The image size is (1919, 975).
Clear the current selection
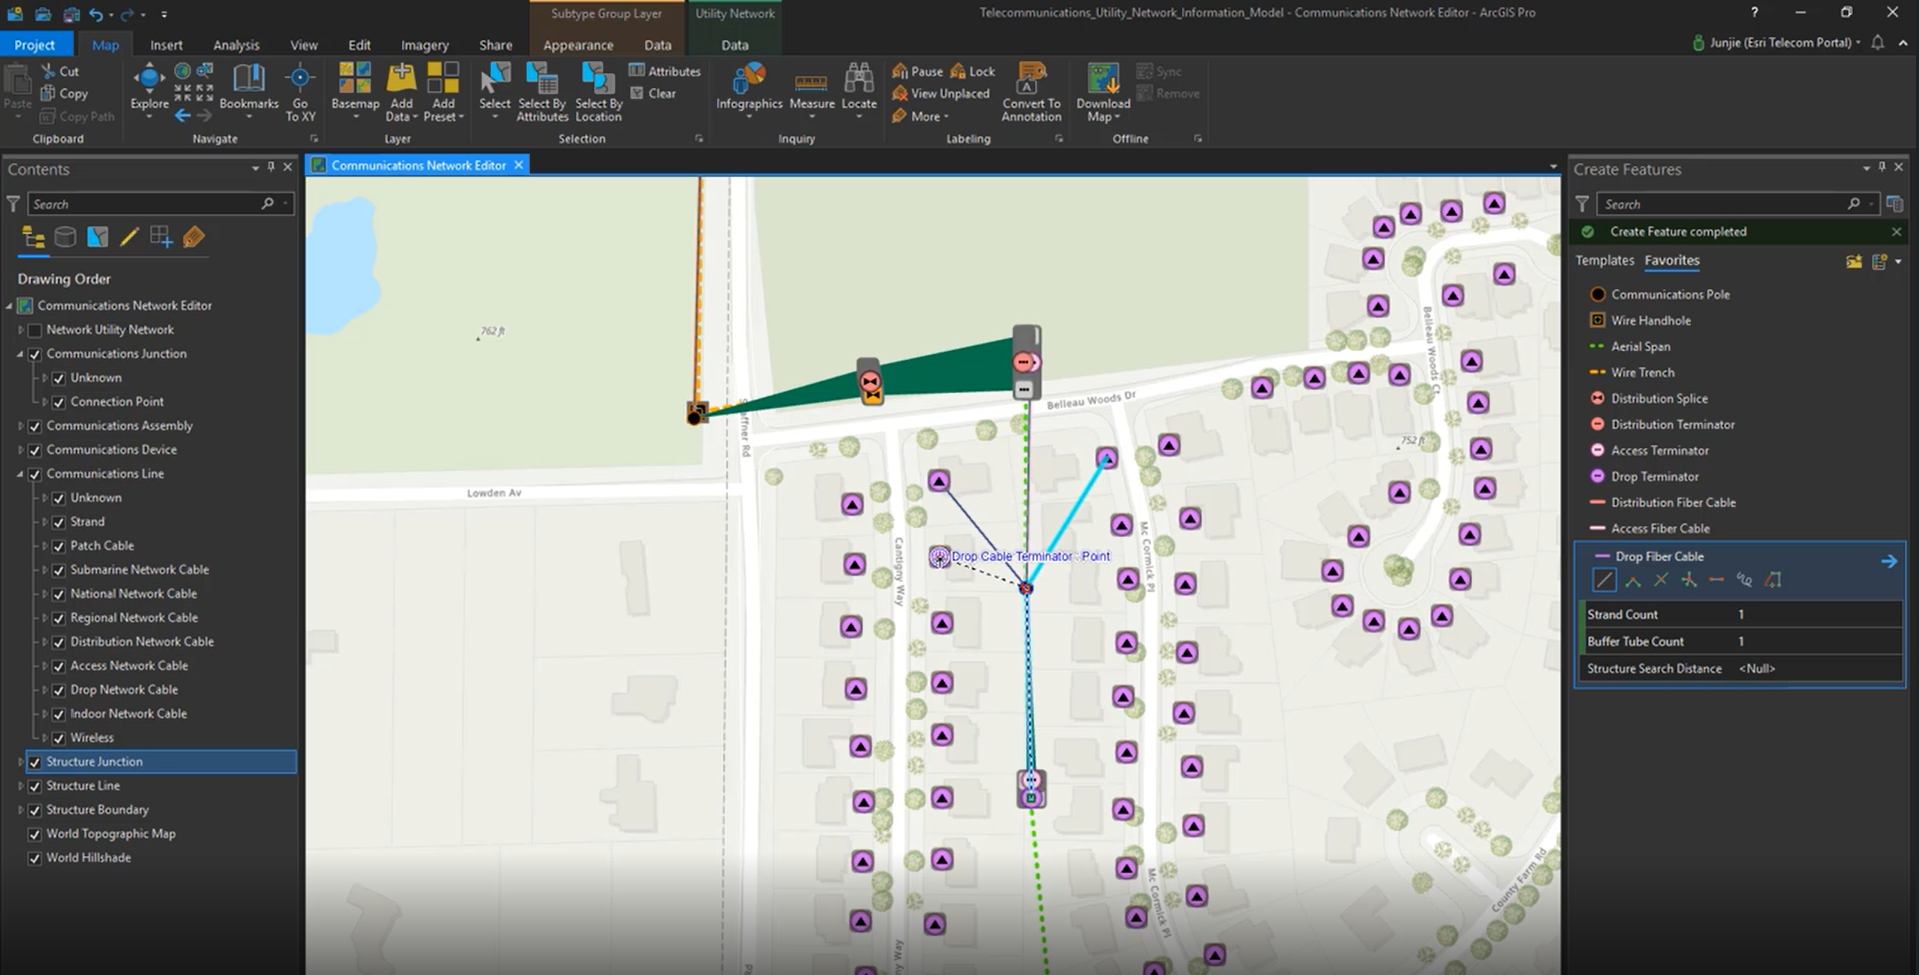point(652,93)
